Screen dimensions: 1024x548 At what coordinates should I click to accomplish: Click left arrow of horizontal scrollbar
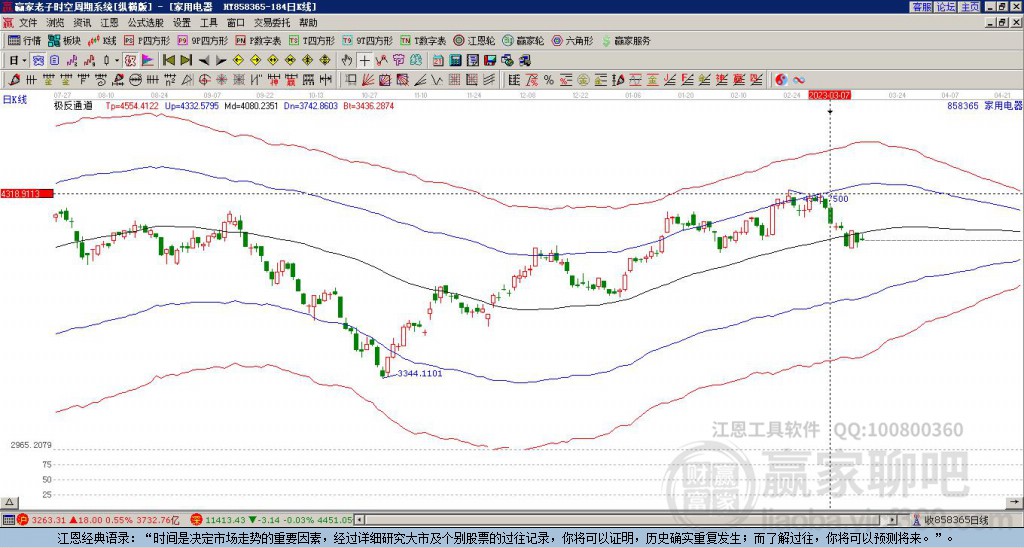[x=361, y=520]
